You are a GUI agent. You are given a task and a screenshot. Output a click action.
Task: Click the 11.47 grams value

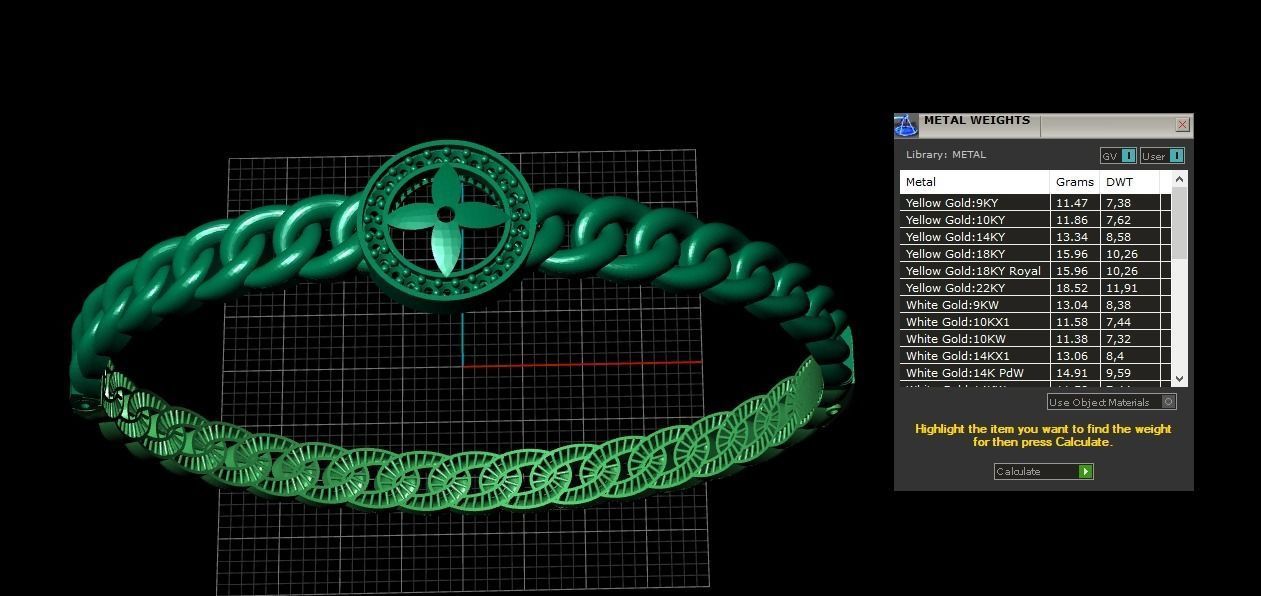[1071, 203]
